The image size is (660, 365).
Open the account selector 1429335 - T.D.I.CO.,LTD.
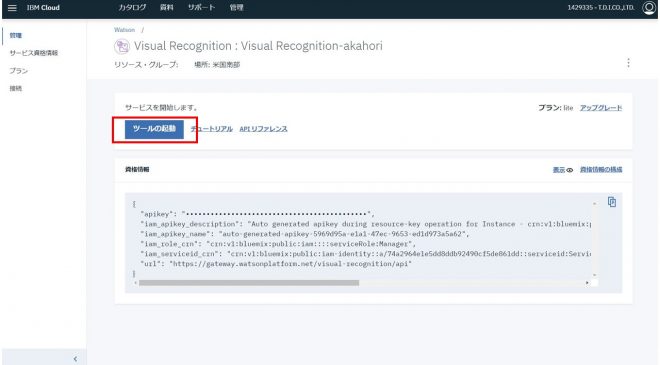(x=601, y=8)
